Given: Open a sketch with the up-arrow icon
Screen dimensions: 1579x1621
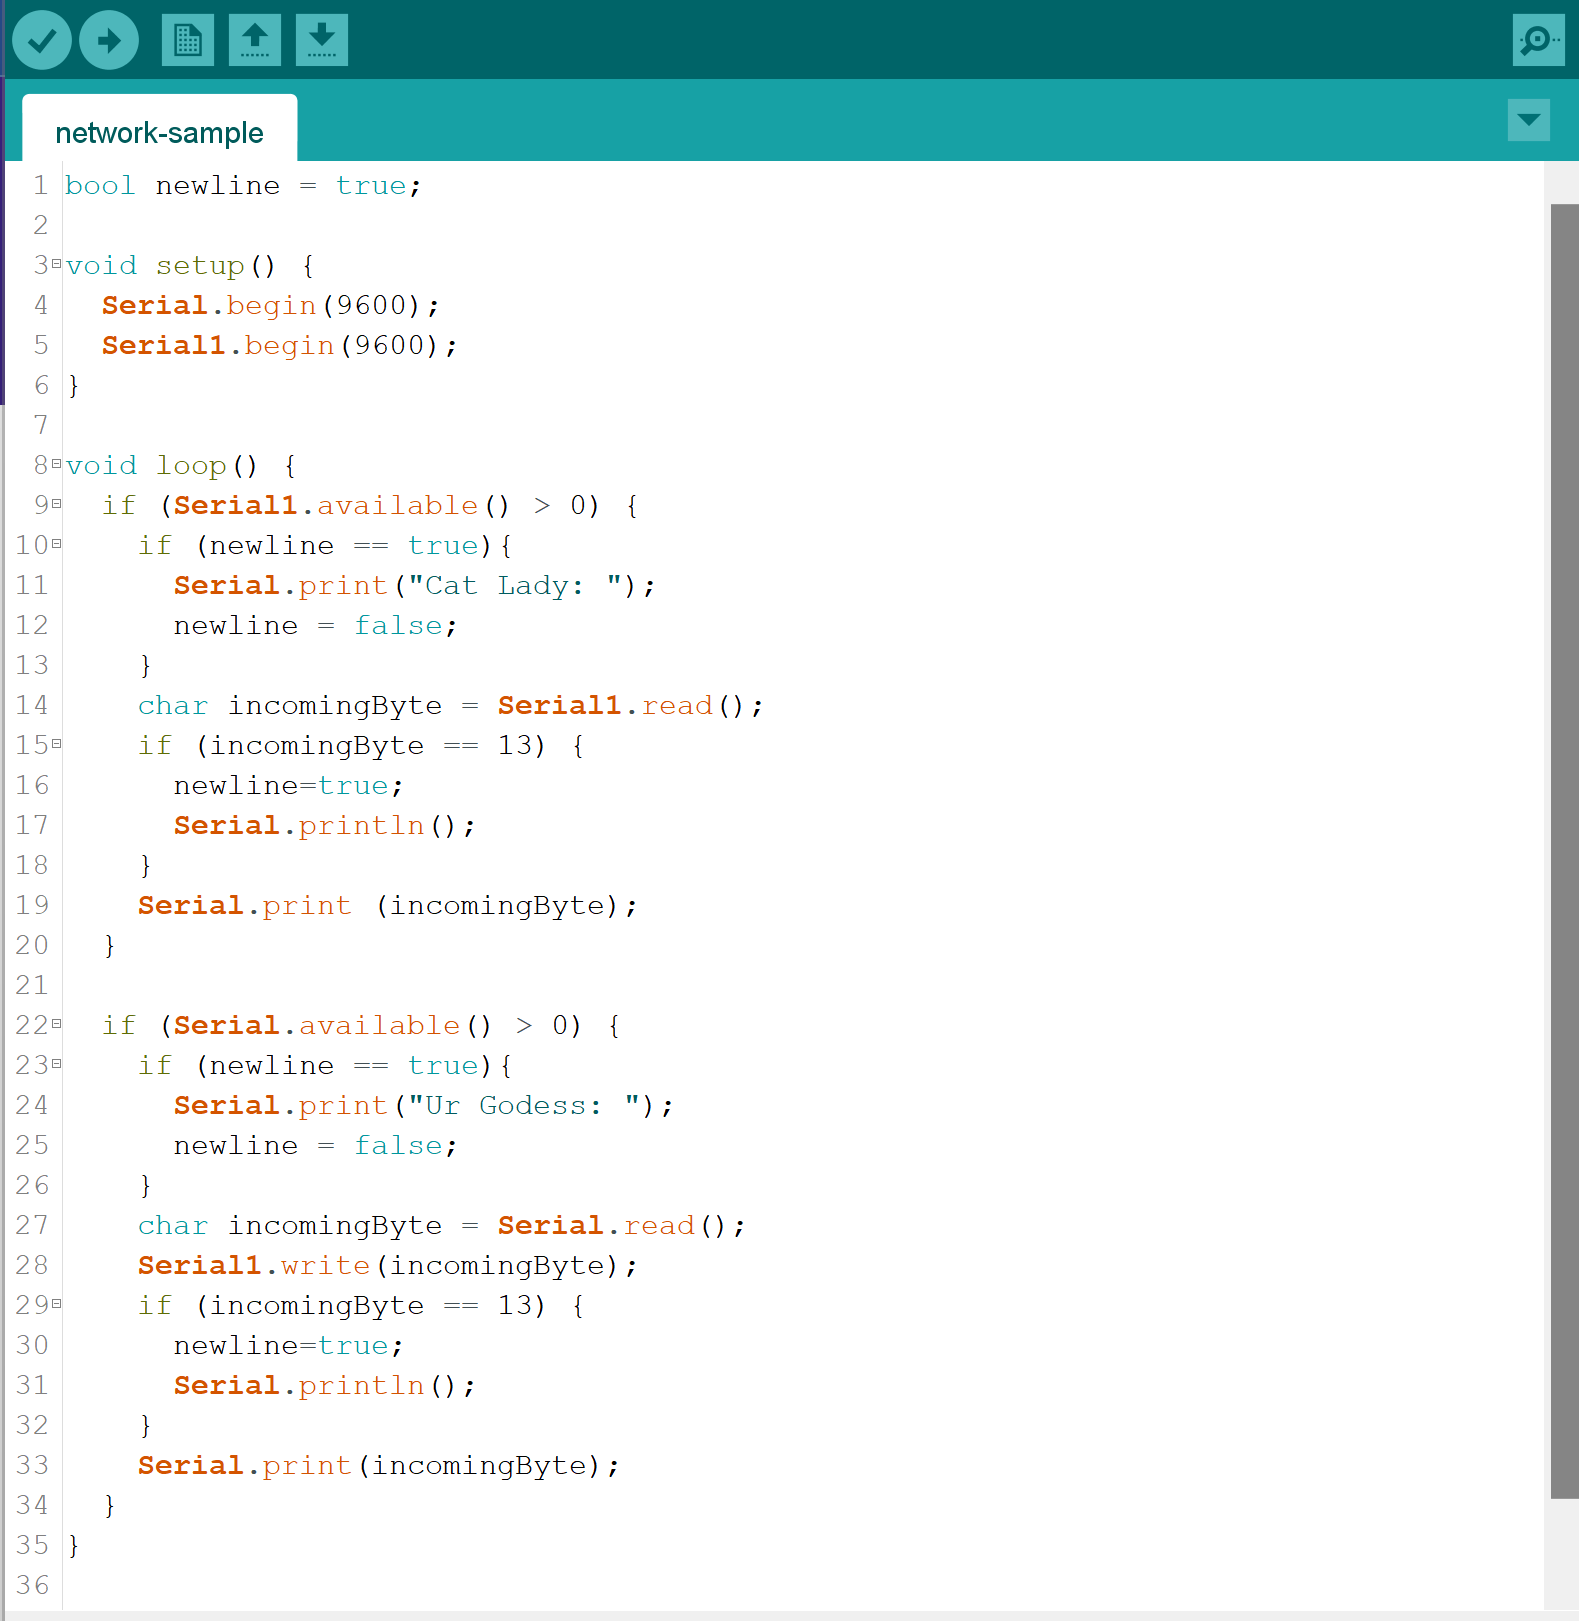Looking at the screenshot, I should [x=255, y=40].
